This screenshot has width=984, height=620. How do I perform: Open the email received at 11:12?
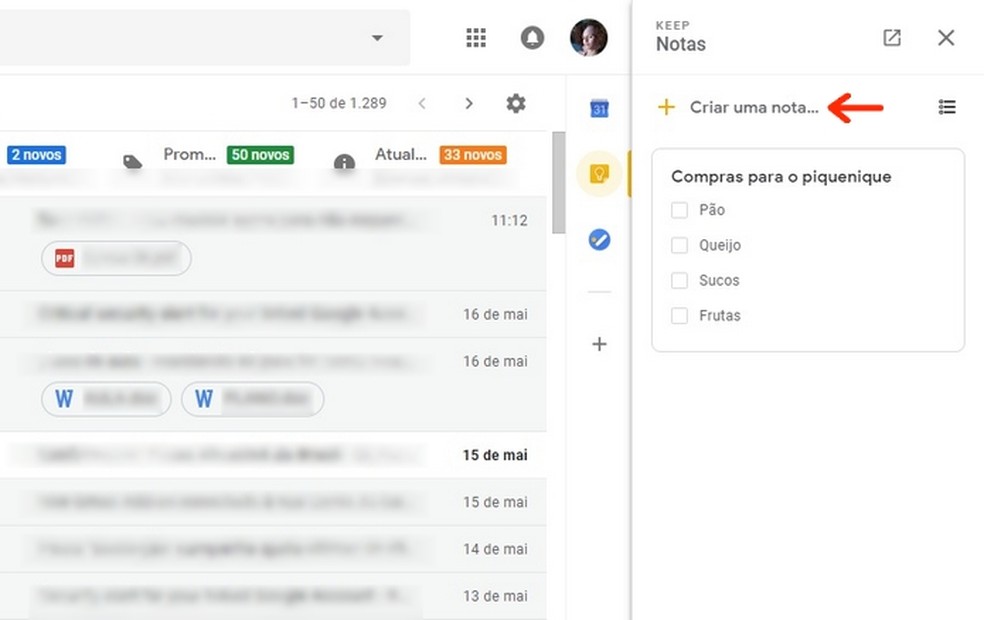tap(273, 243)
